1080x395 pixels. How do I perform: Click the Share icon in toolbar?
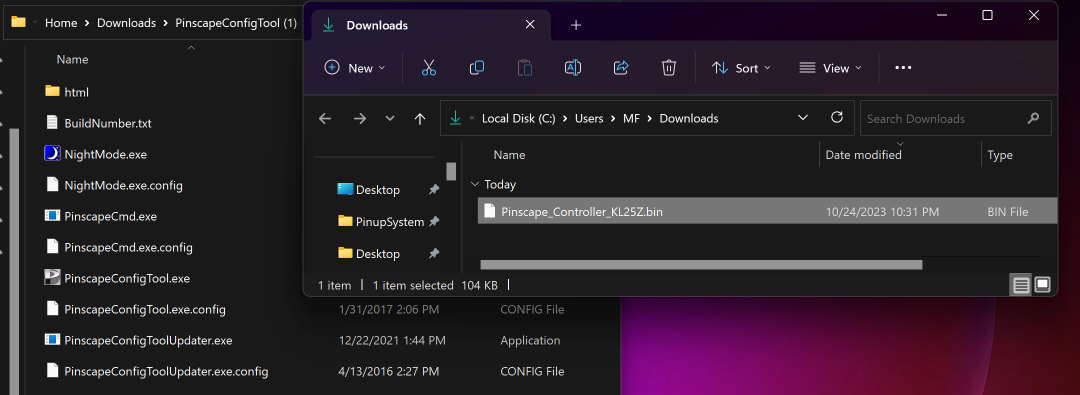[621, 68]
